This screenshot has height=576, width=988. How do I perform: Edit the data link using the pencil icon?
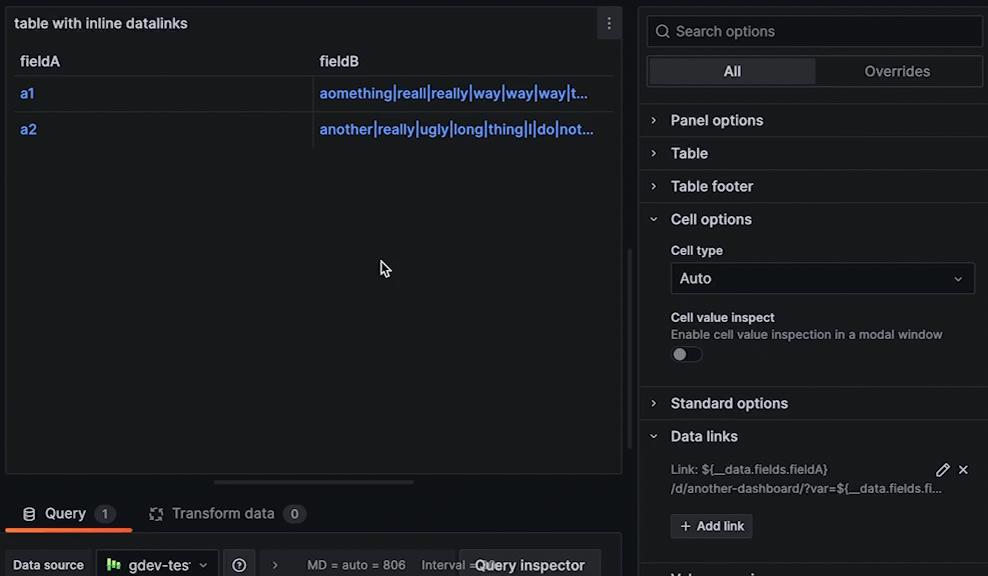point(942,469)
